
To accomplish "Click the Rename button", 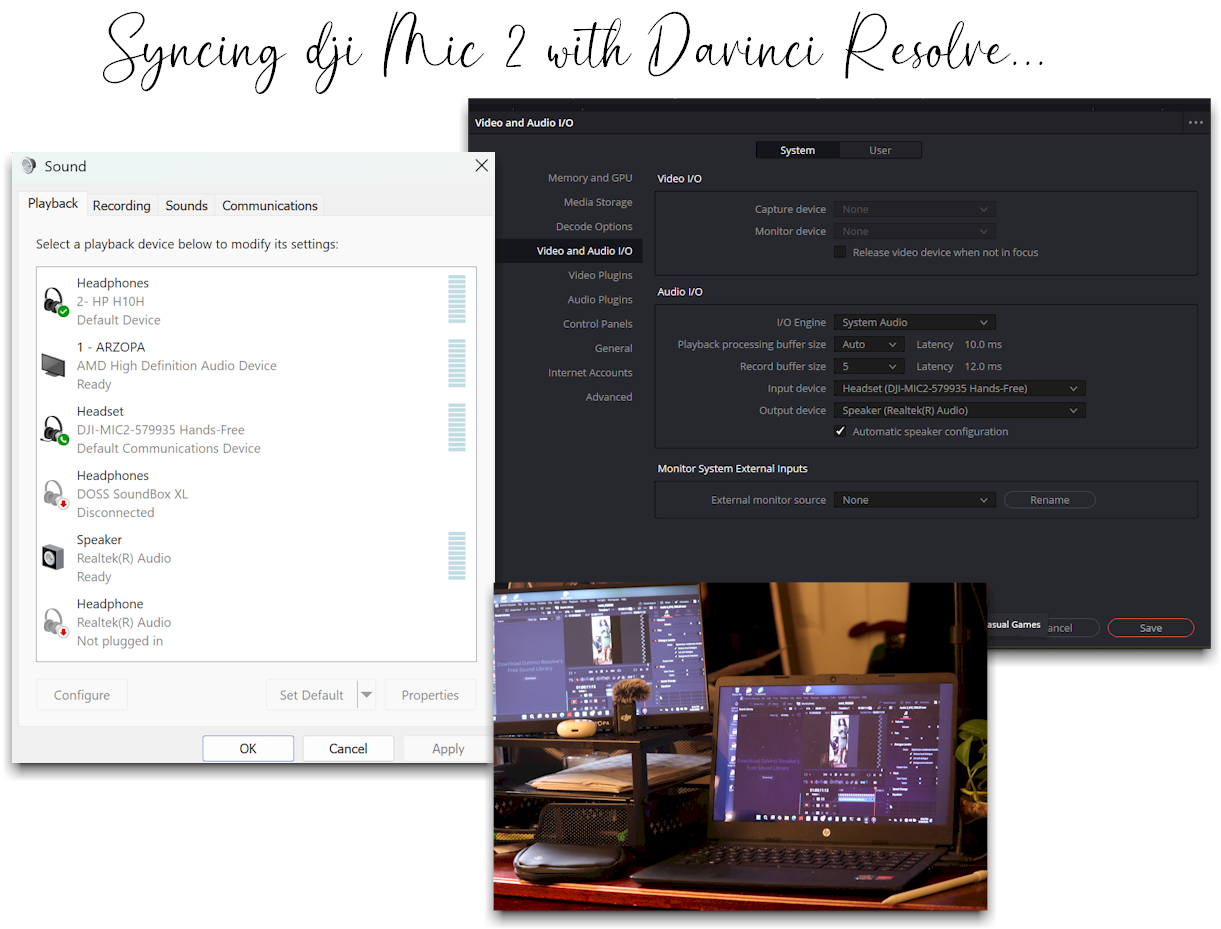I will click(x=1050, y=500).
